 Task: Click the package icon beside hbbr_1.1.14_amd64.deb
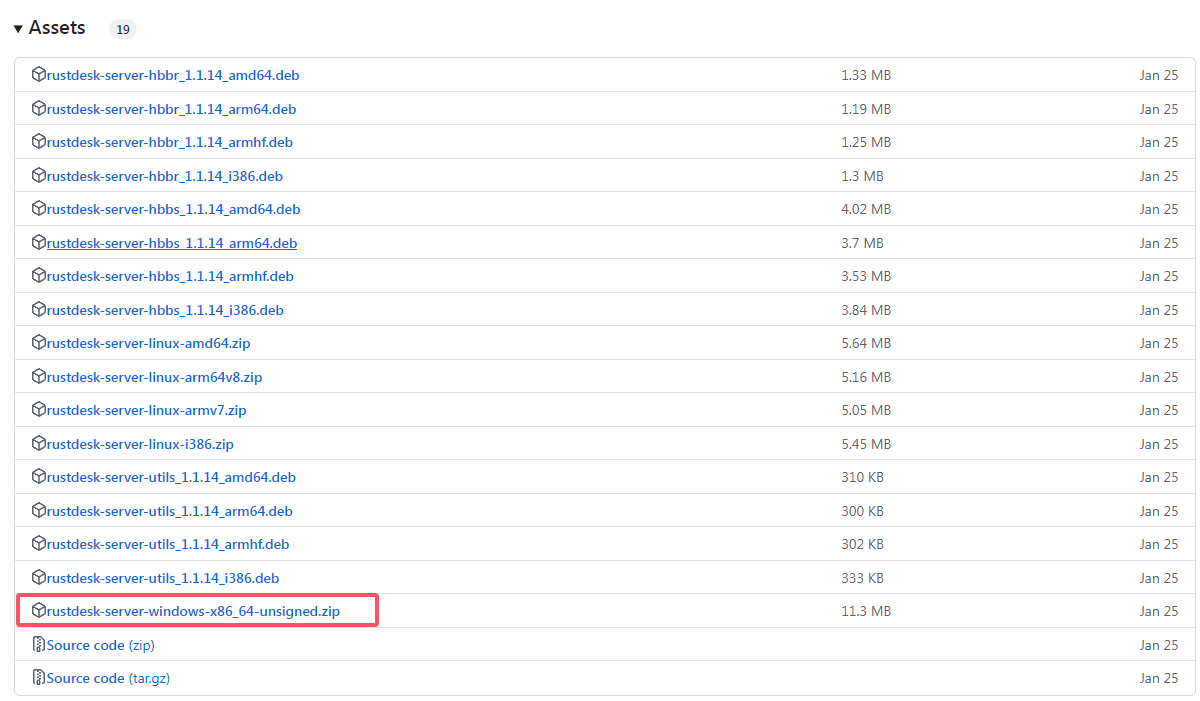pos(39,75)
